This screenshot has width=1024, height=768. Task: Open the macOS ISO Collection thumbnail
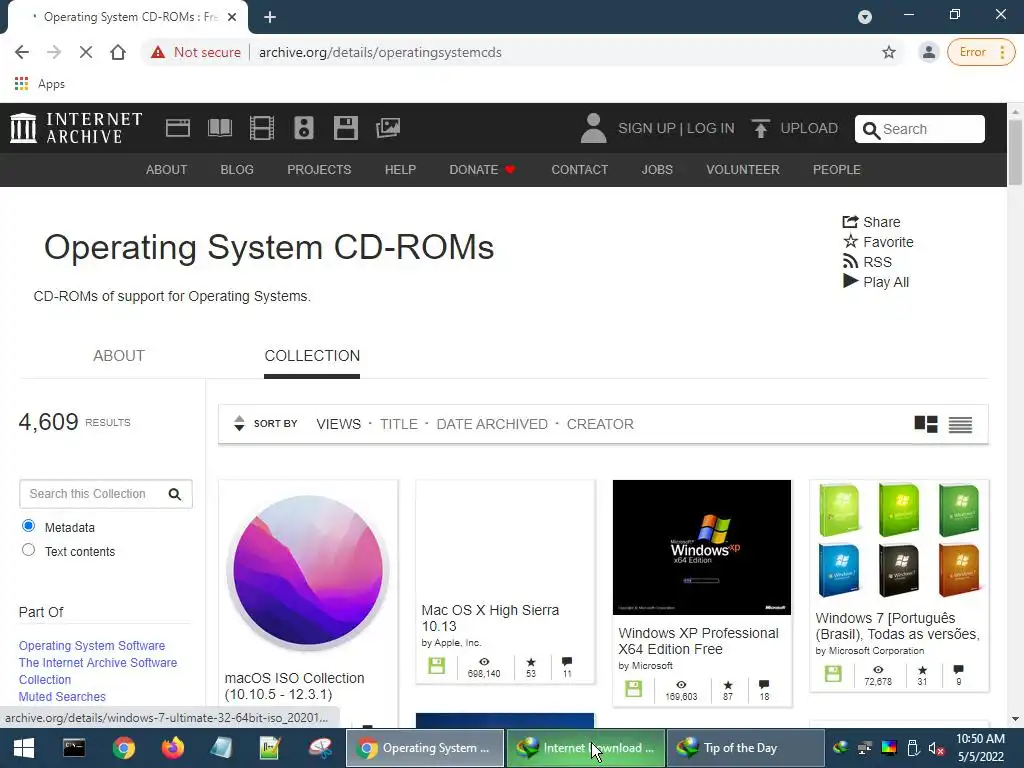[308, 570]
